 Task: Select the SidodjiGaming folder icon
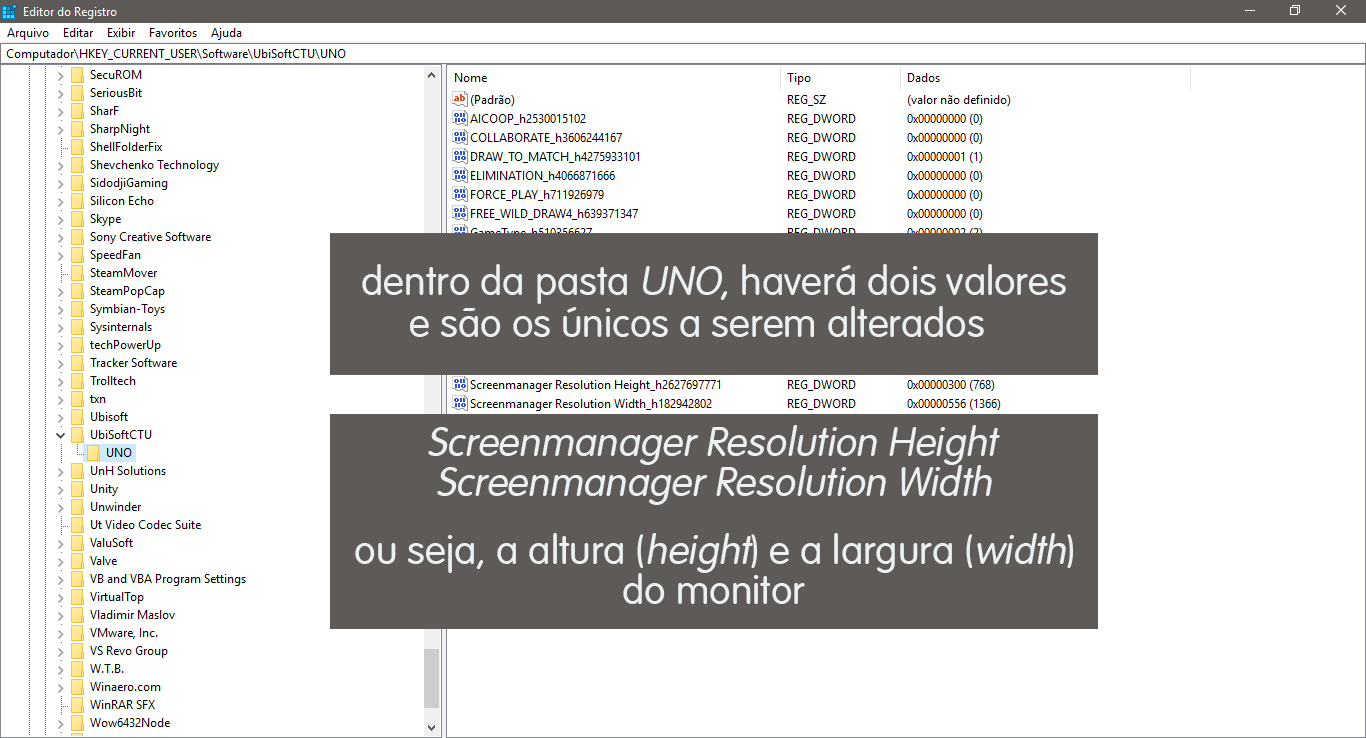point(77,183)
